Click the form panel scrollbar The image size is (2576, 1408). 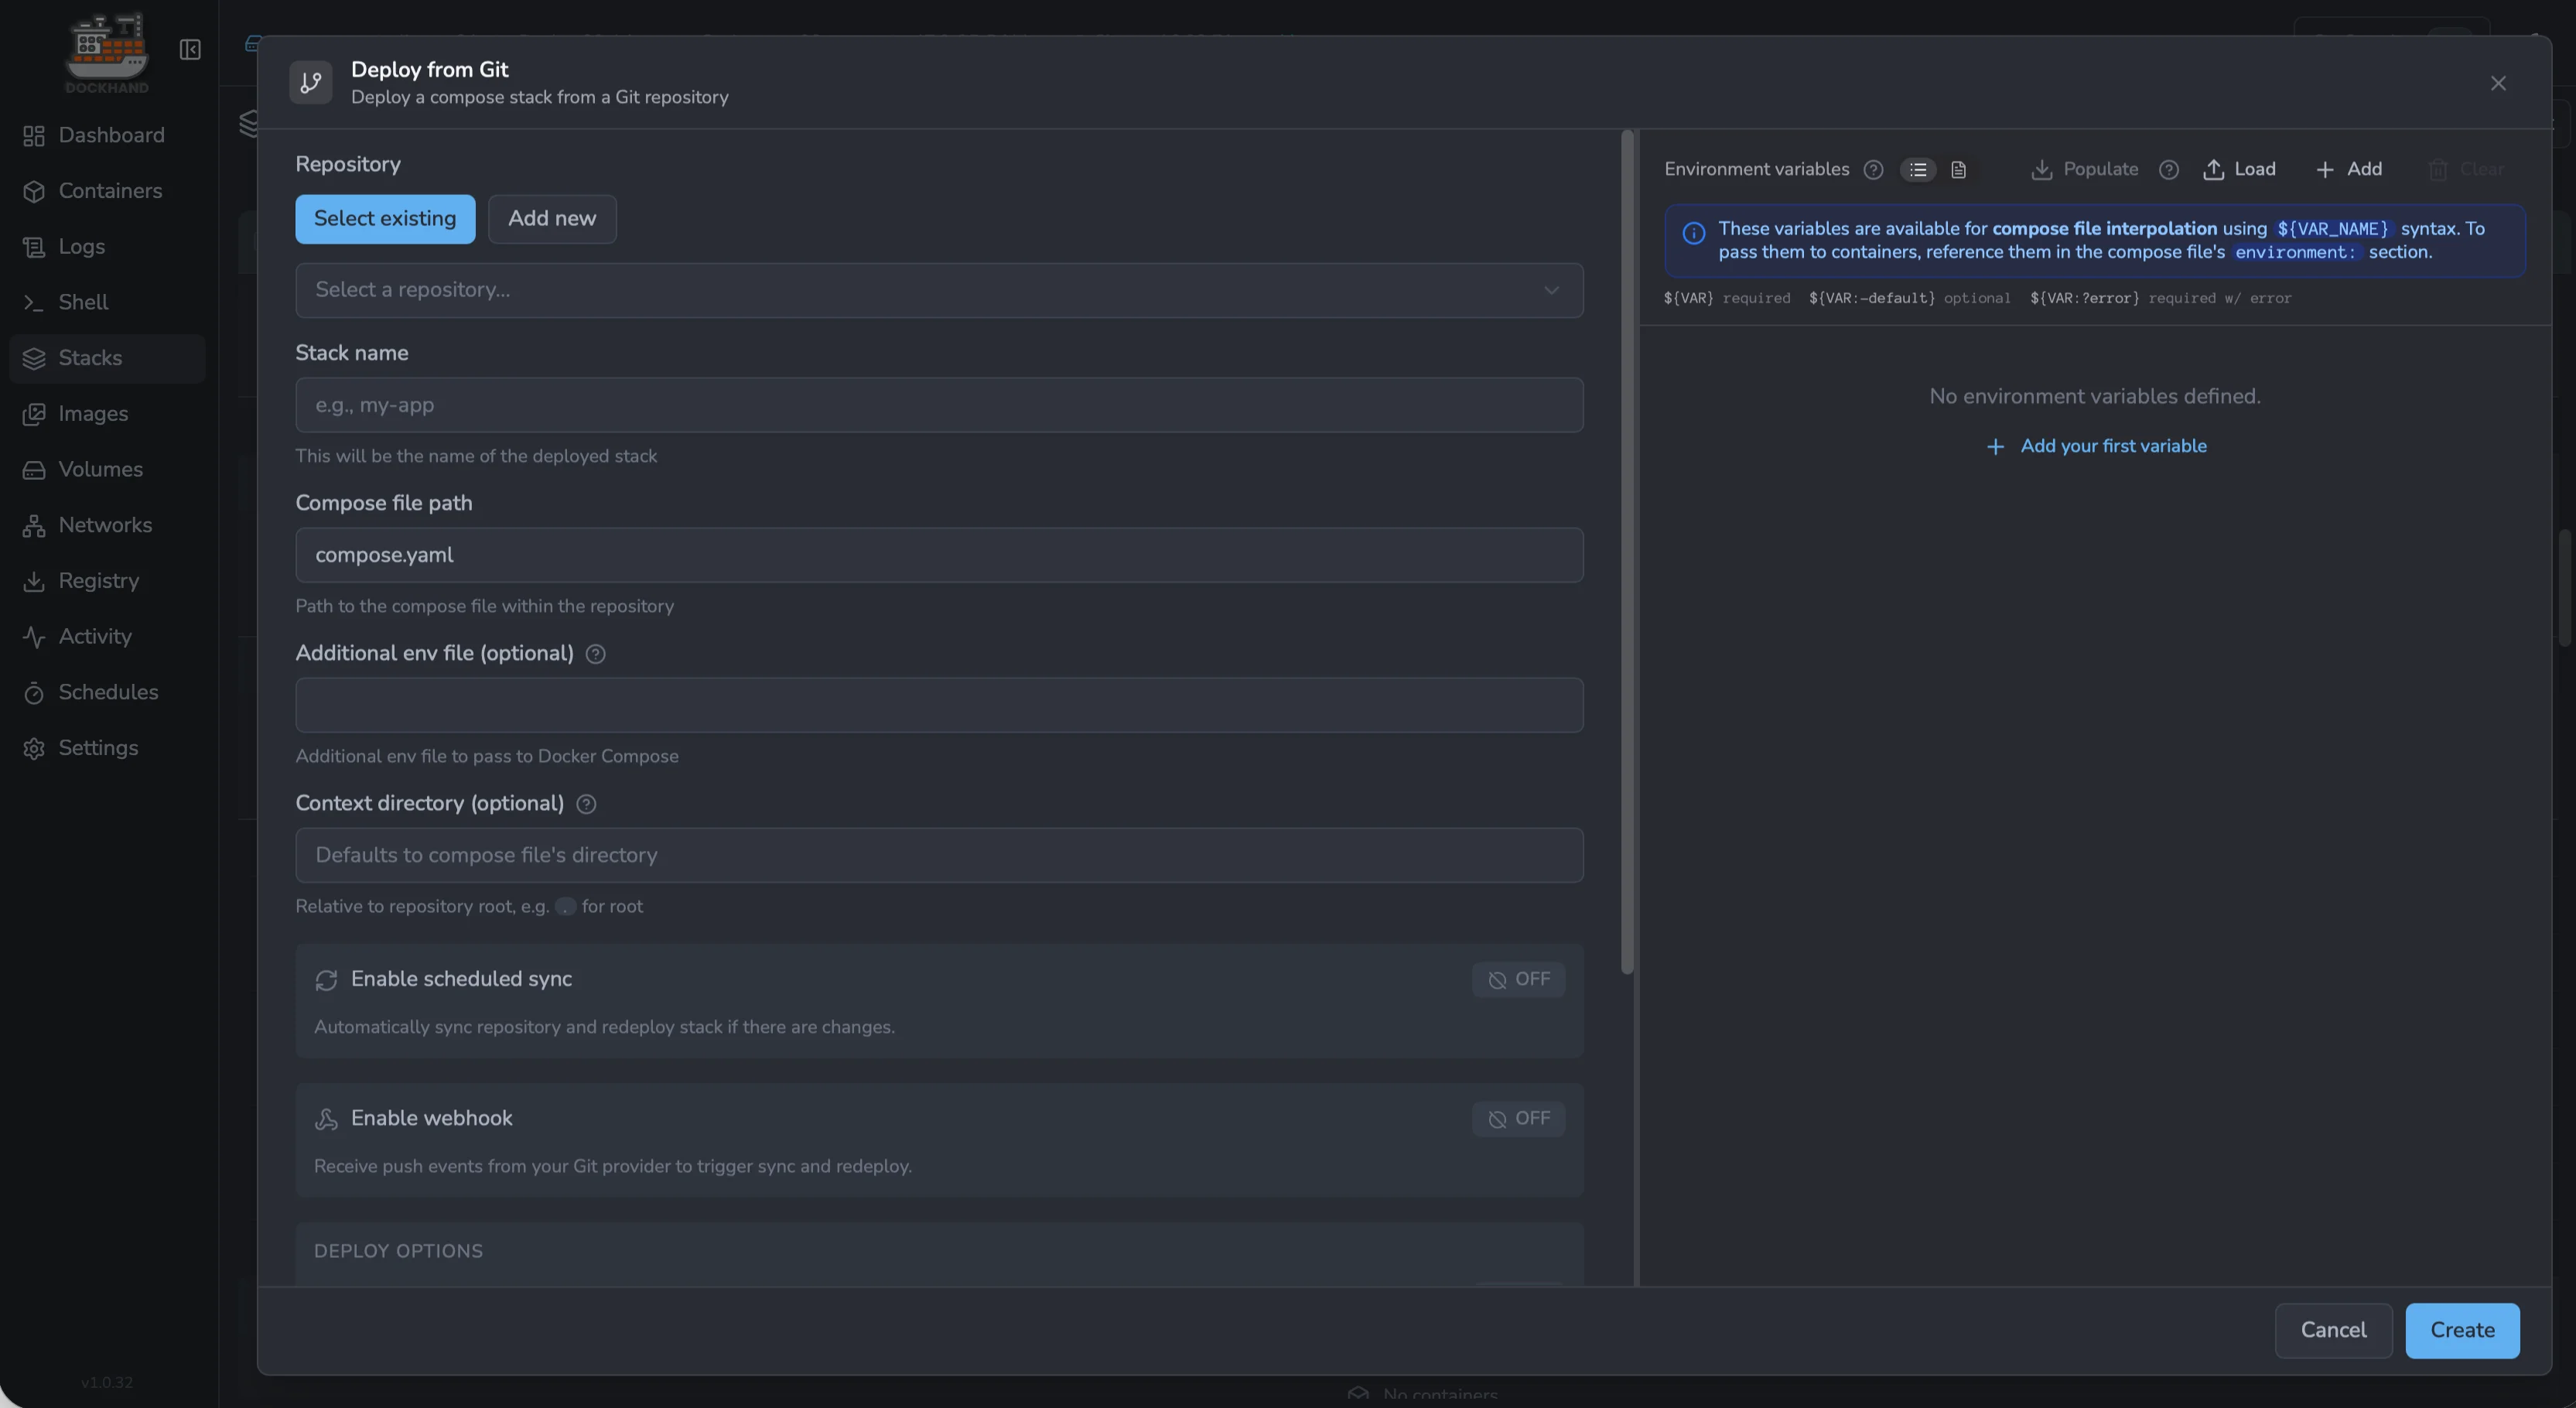point(1627,552)
